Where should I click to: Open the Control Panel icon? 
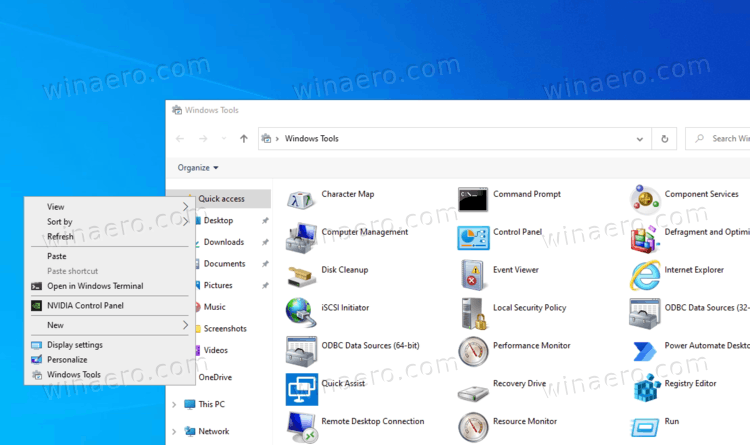point(473,238)
